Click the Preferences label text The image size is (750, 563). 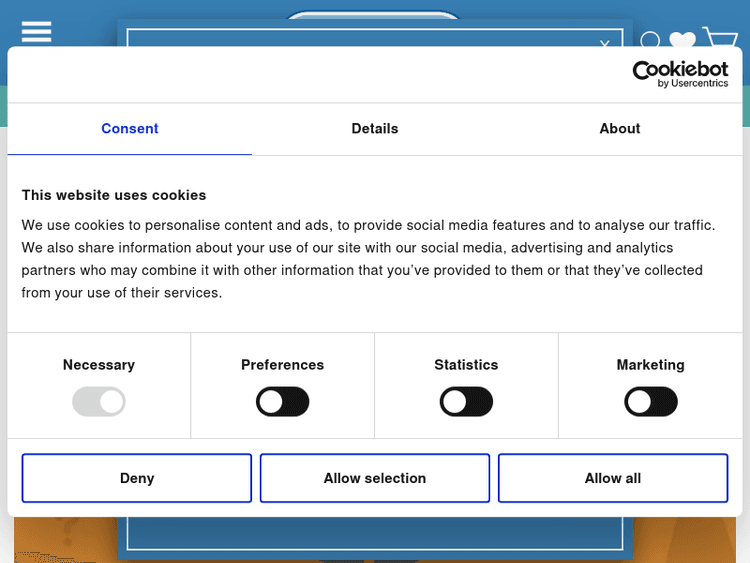283,365
